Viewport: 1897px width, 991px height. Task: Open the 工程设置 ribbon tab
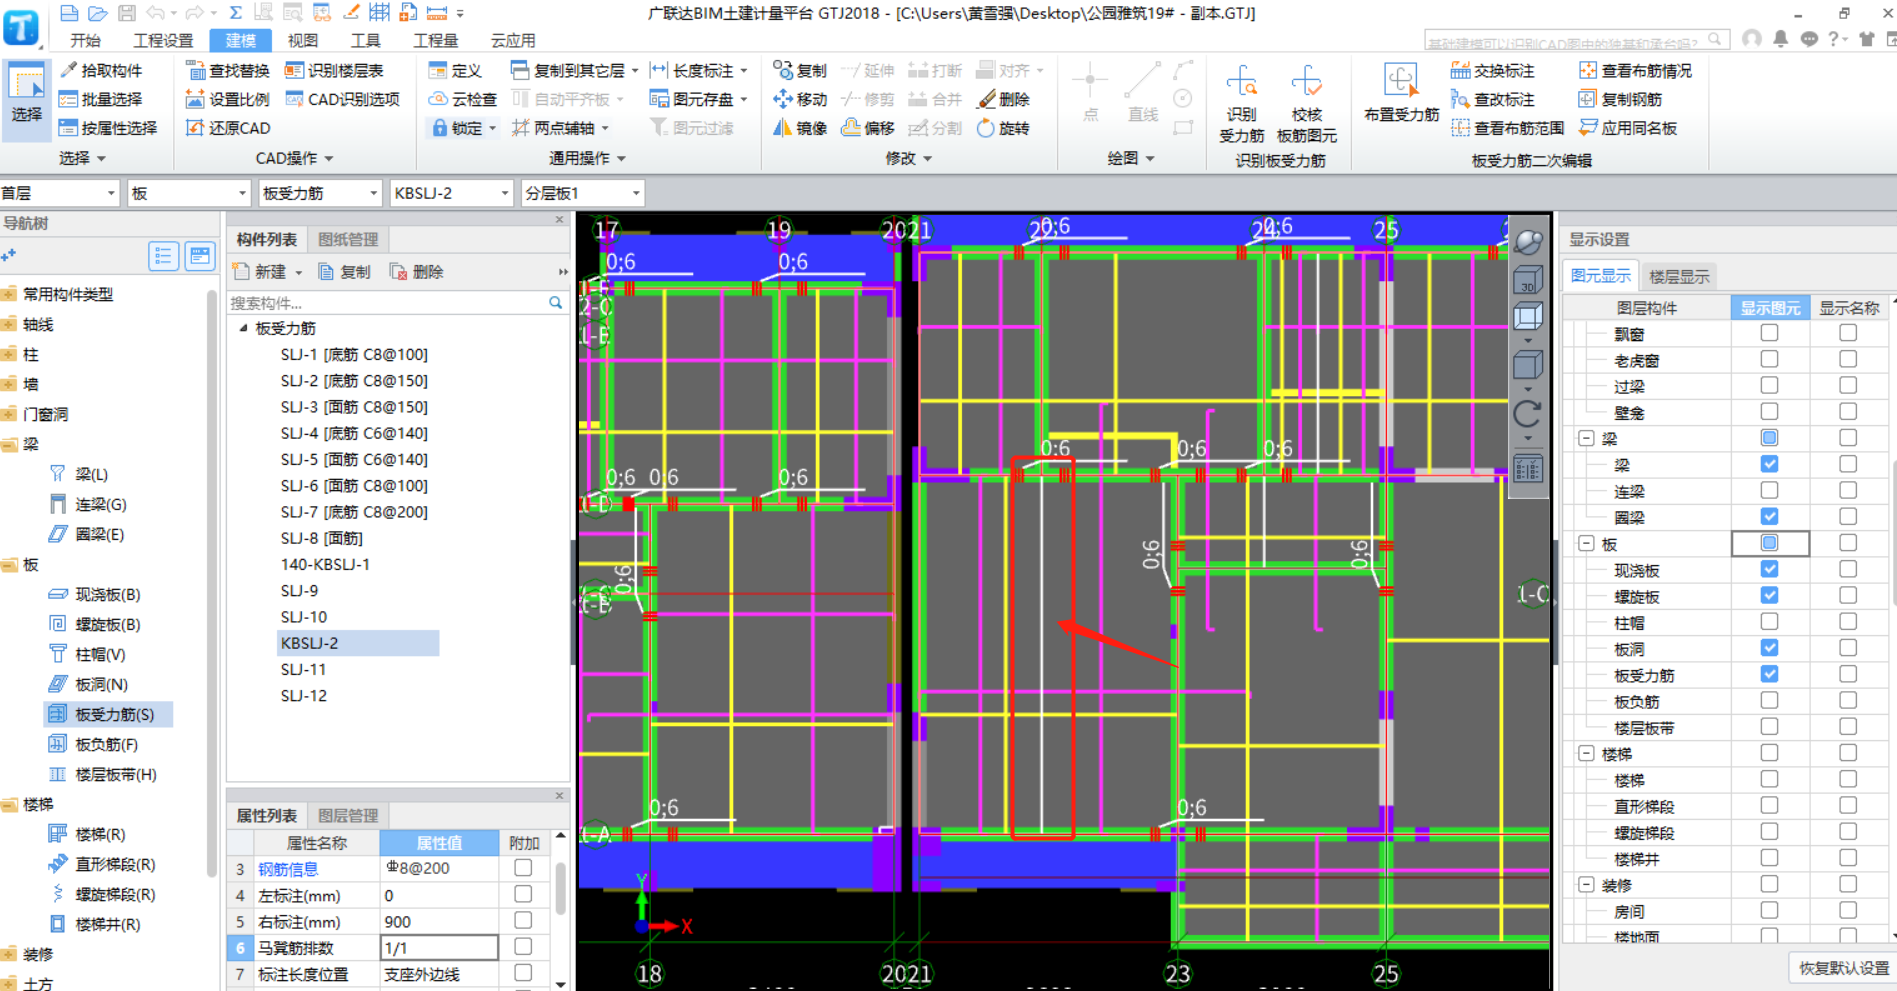pyautogui.click(x=163, y=40)
